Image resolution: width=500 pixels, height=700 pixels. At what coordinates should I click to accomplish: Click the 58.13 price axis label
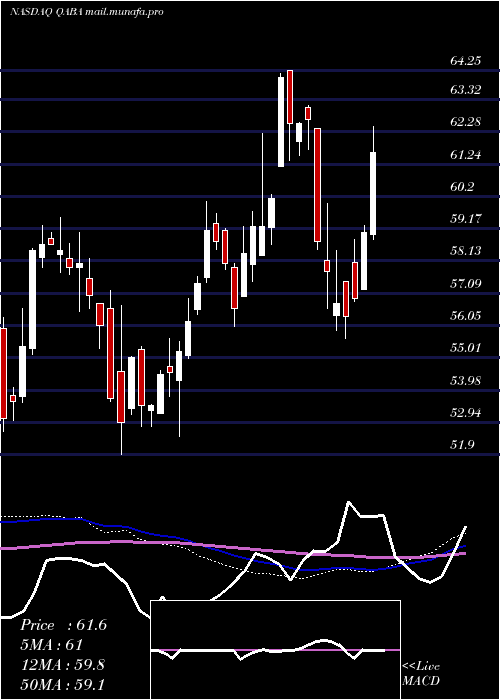[465, 250]
